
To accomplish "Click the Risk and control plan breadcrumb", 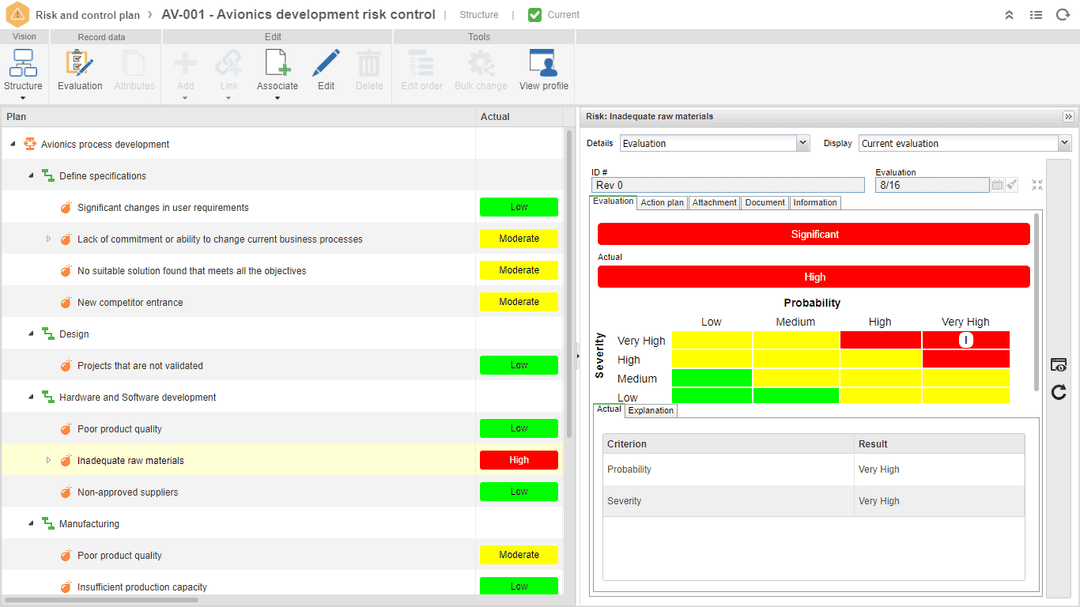I will pyautogui.click(x=88, y=15).
